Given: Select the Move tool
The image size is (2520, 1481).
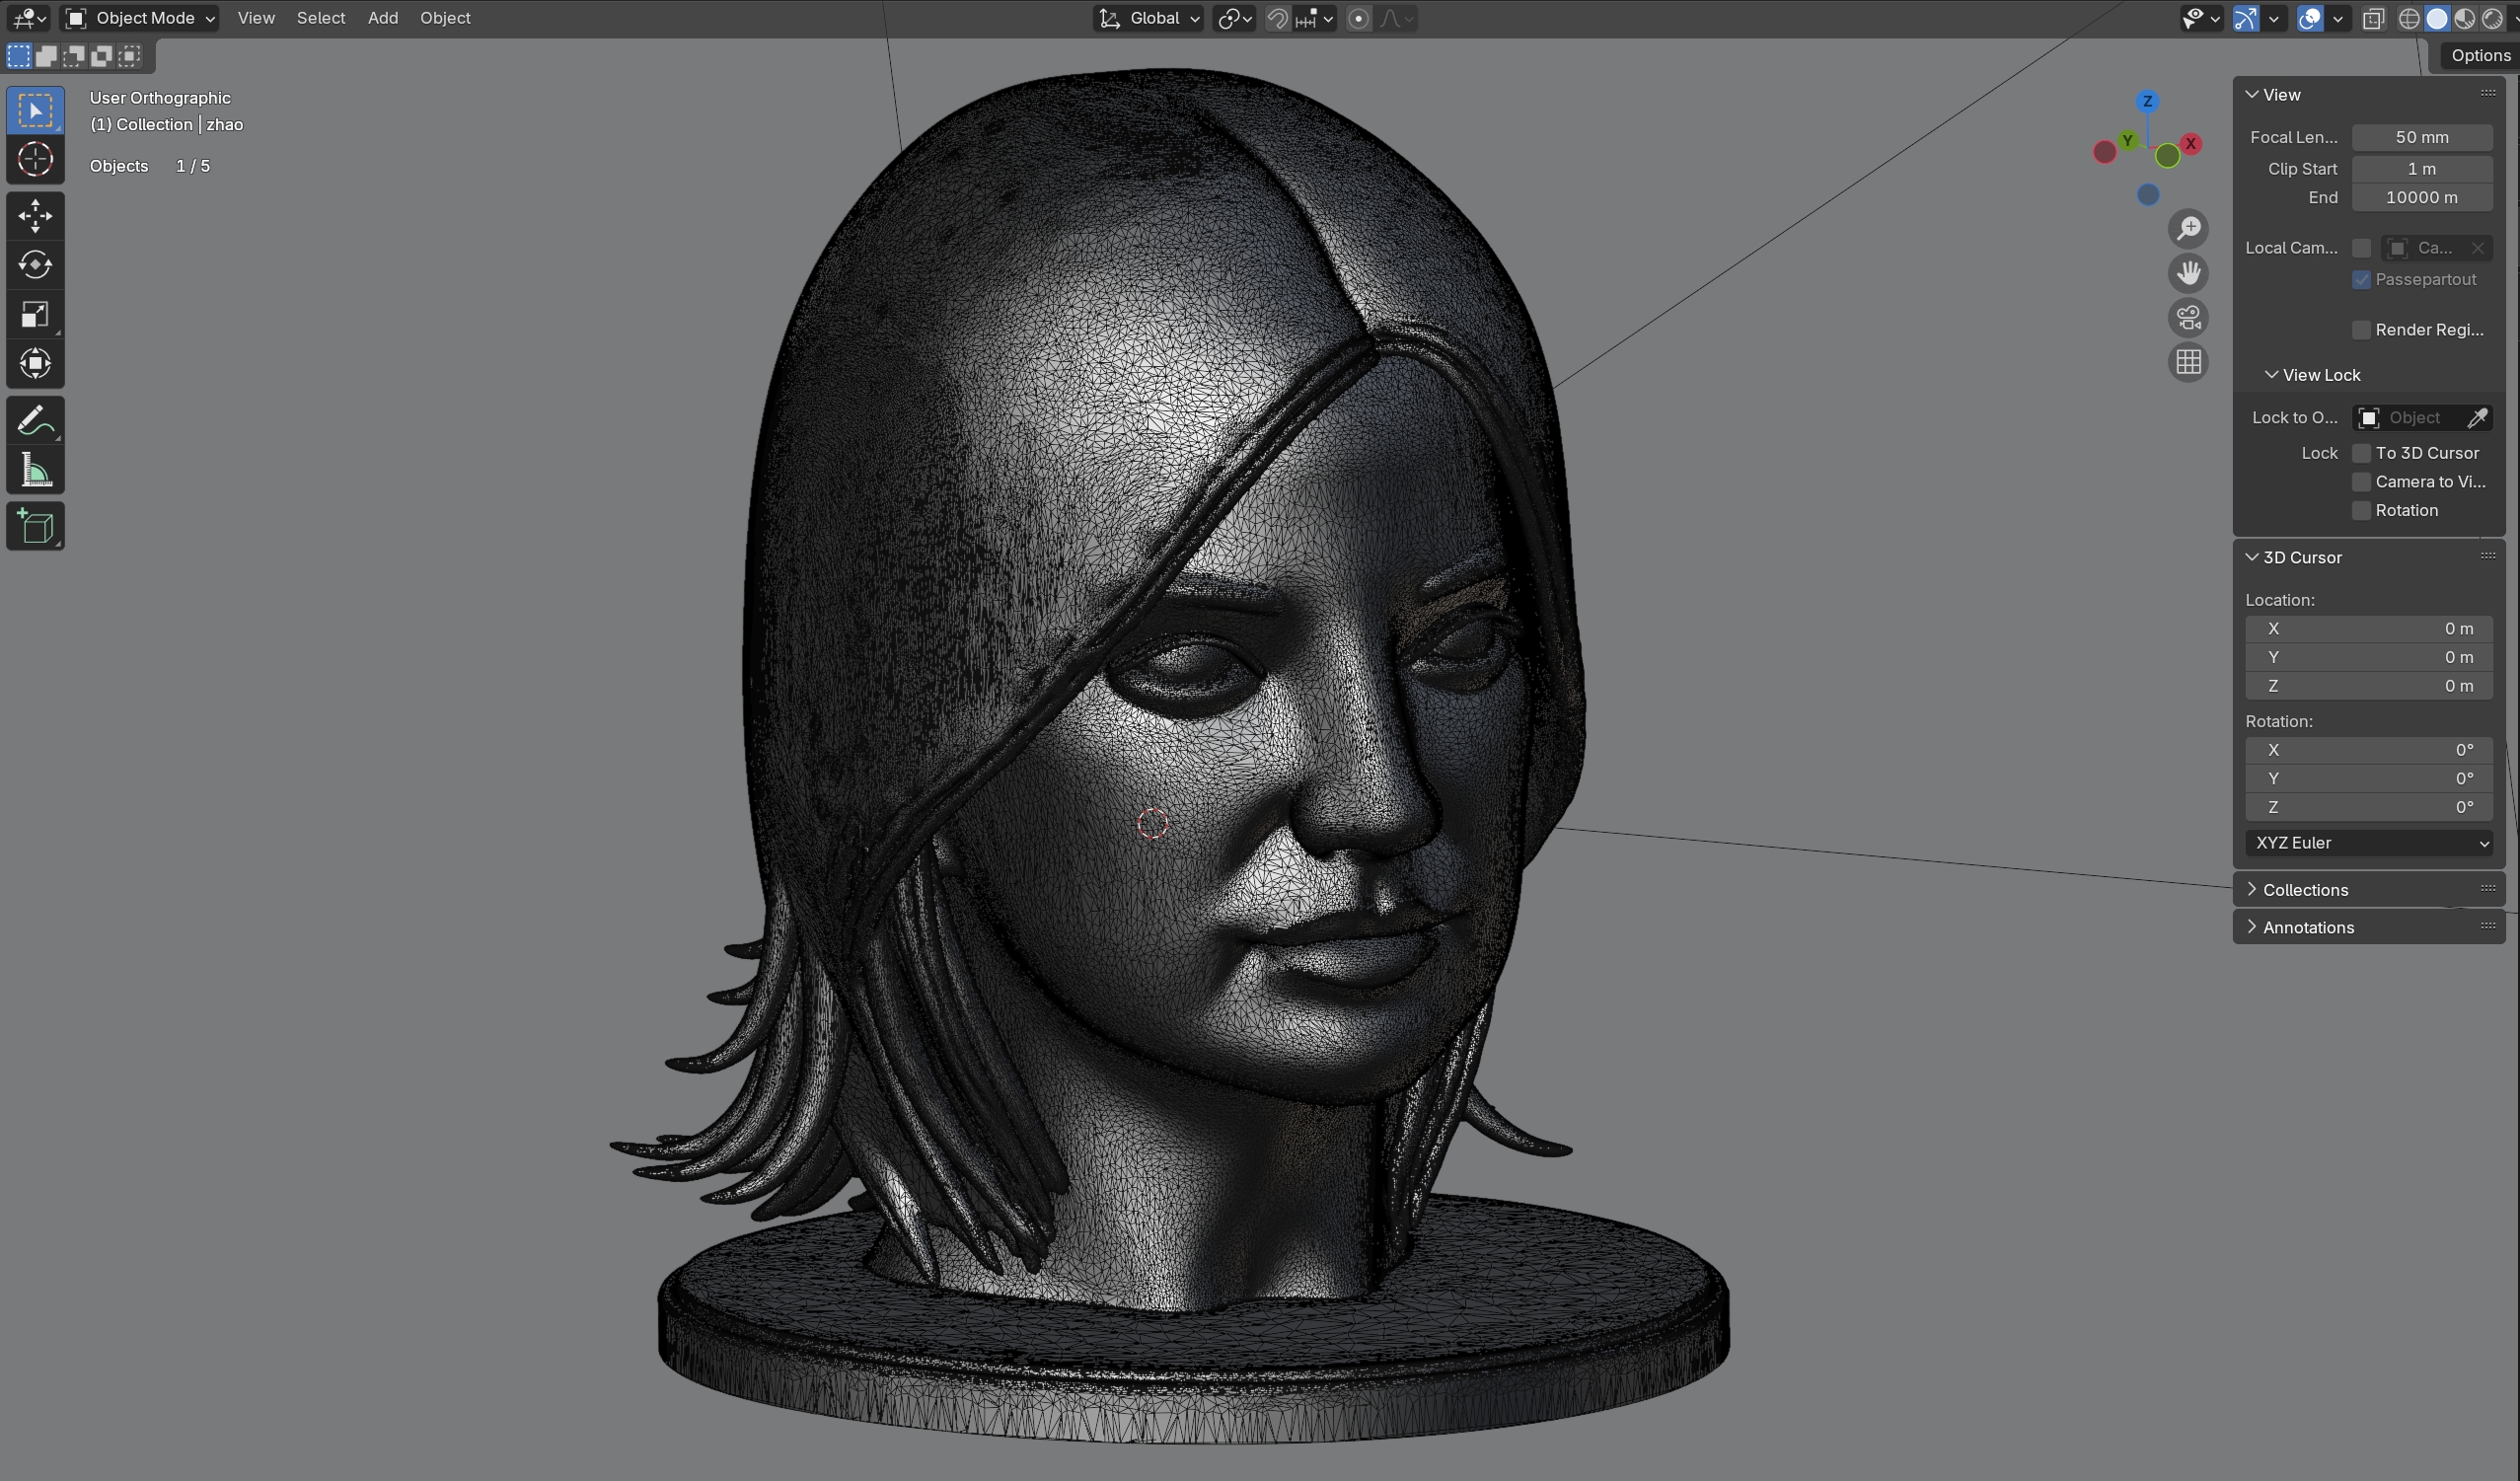Looking at the screenshot, I should pyautogui.click(x=35, y=215).
